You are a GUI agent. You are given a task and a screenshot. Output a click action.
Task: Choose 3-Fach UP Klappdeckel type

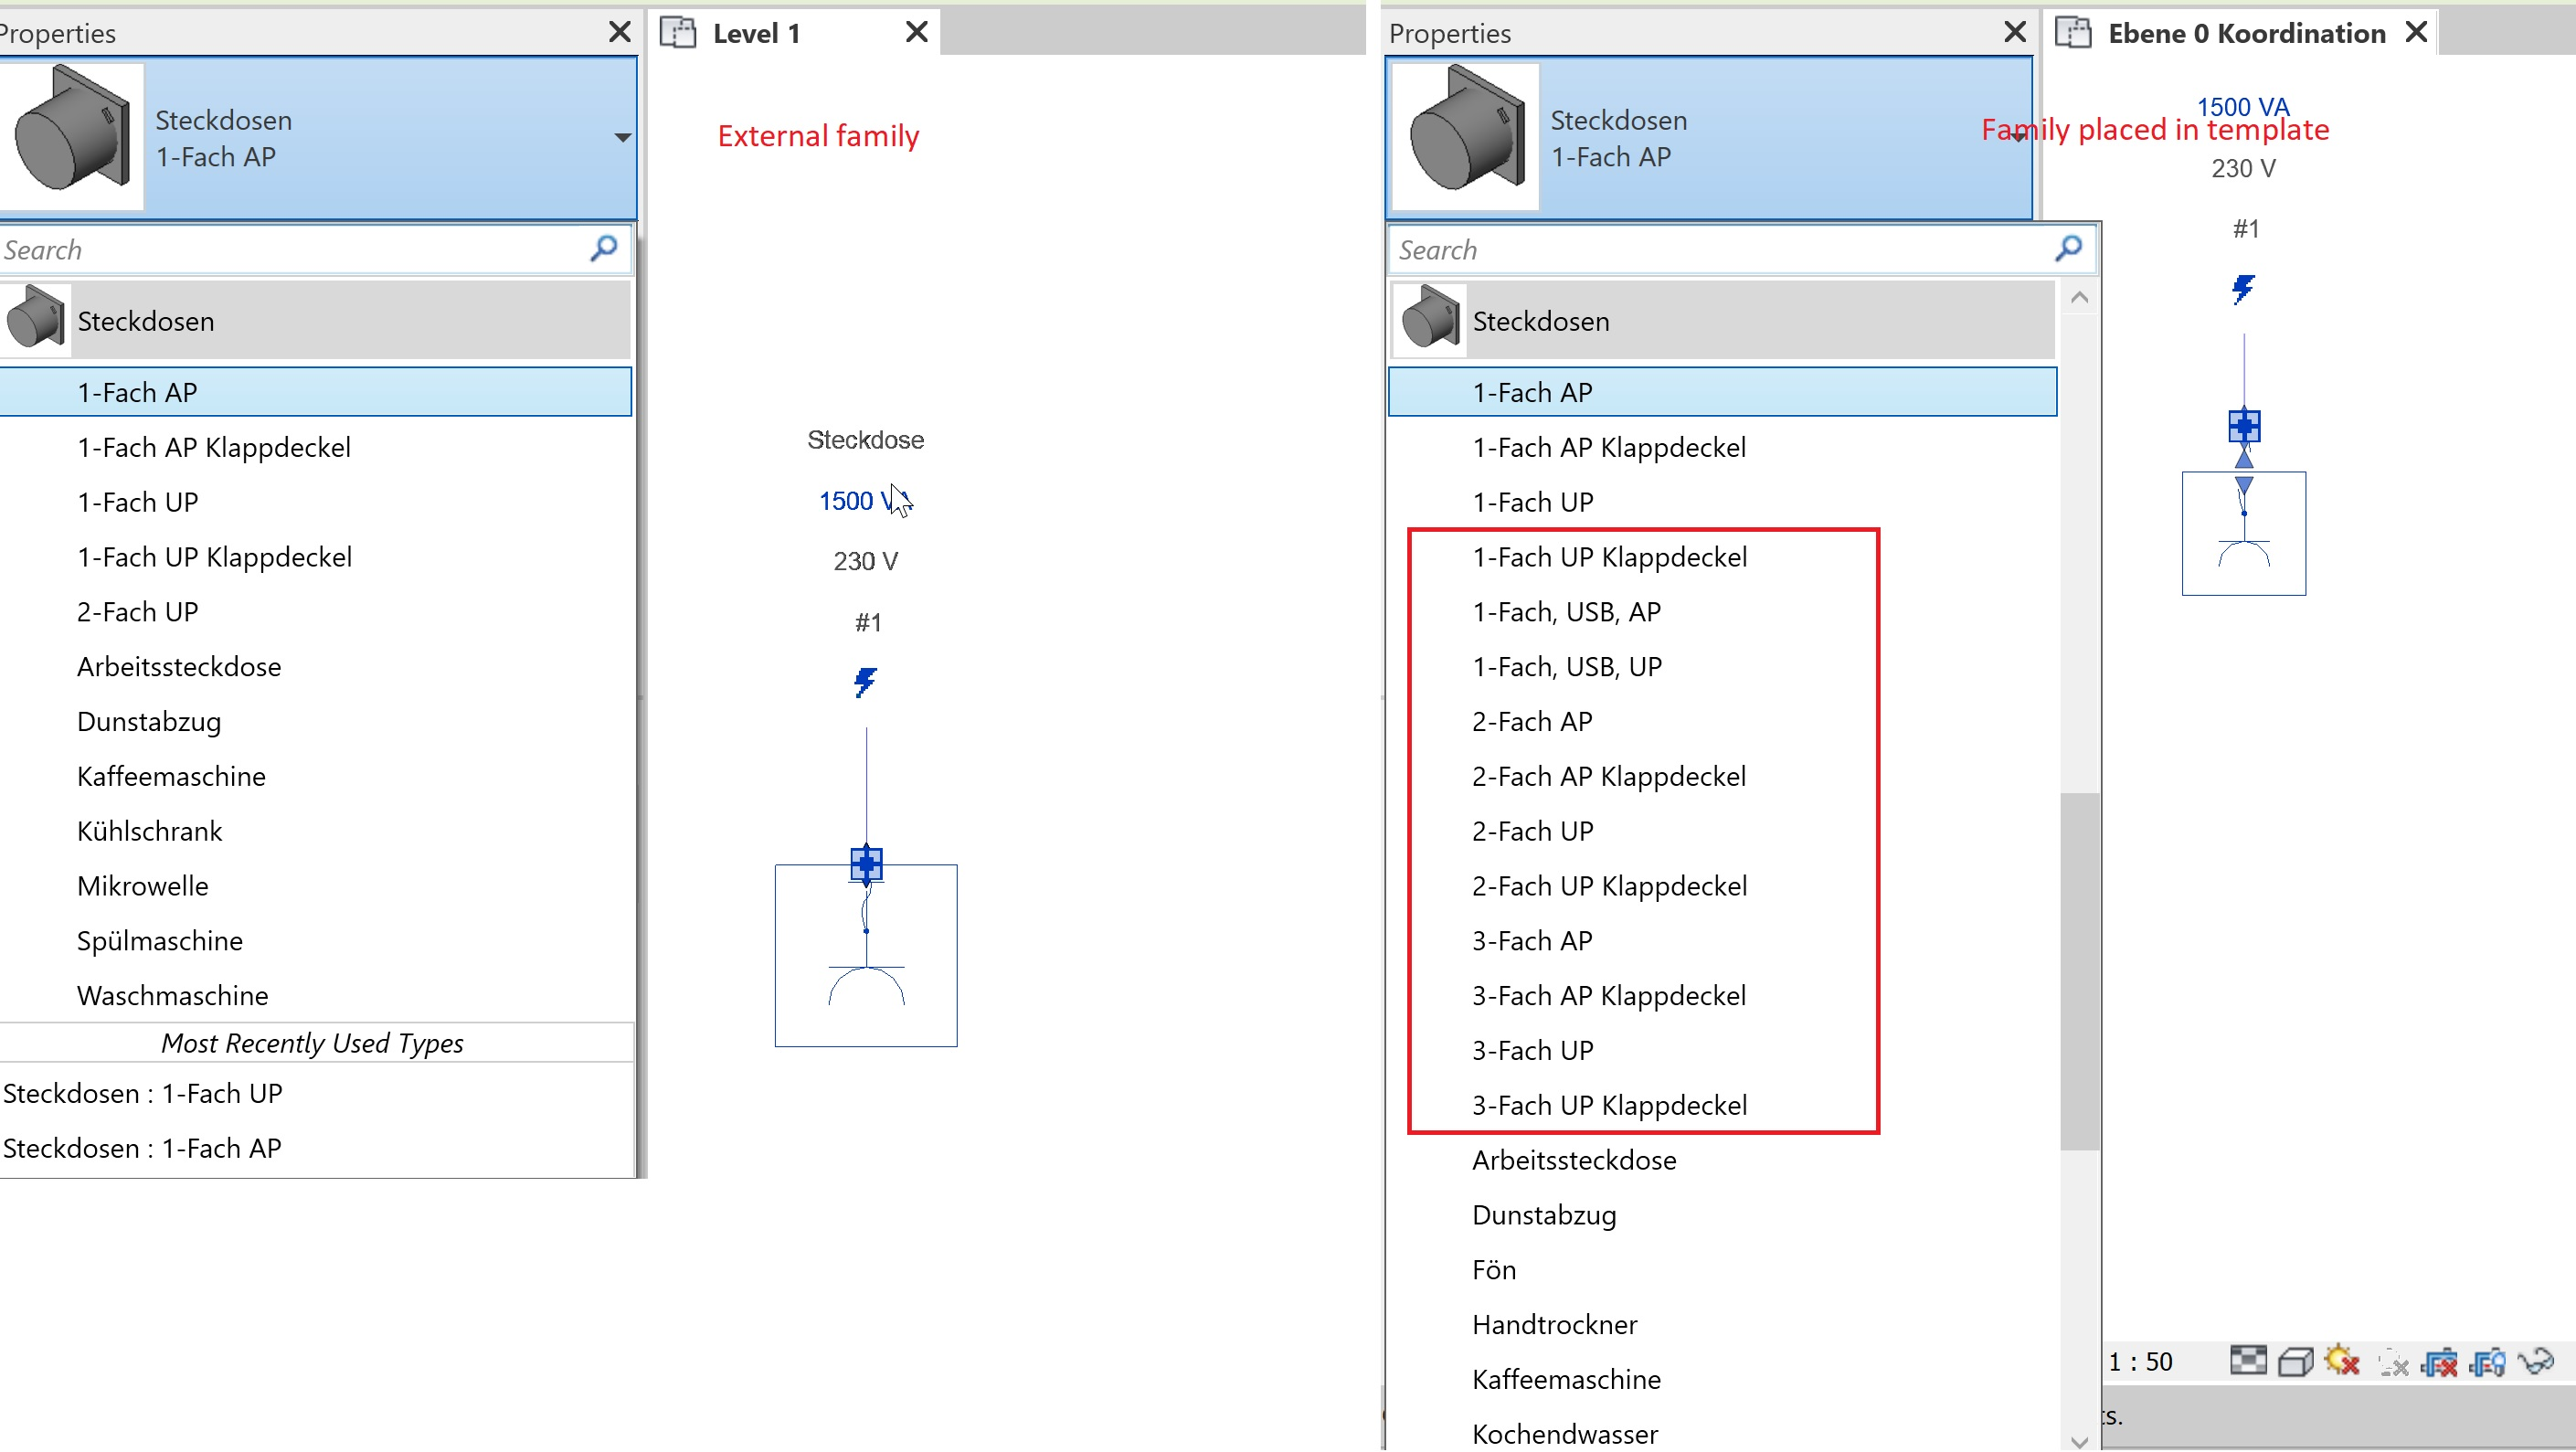coord(1609,1105)
